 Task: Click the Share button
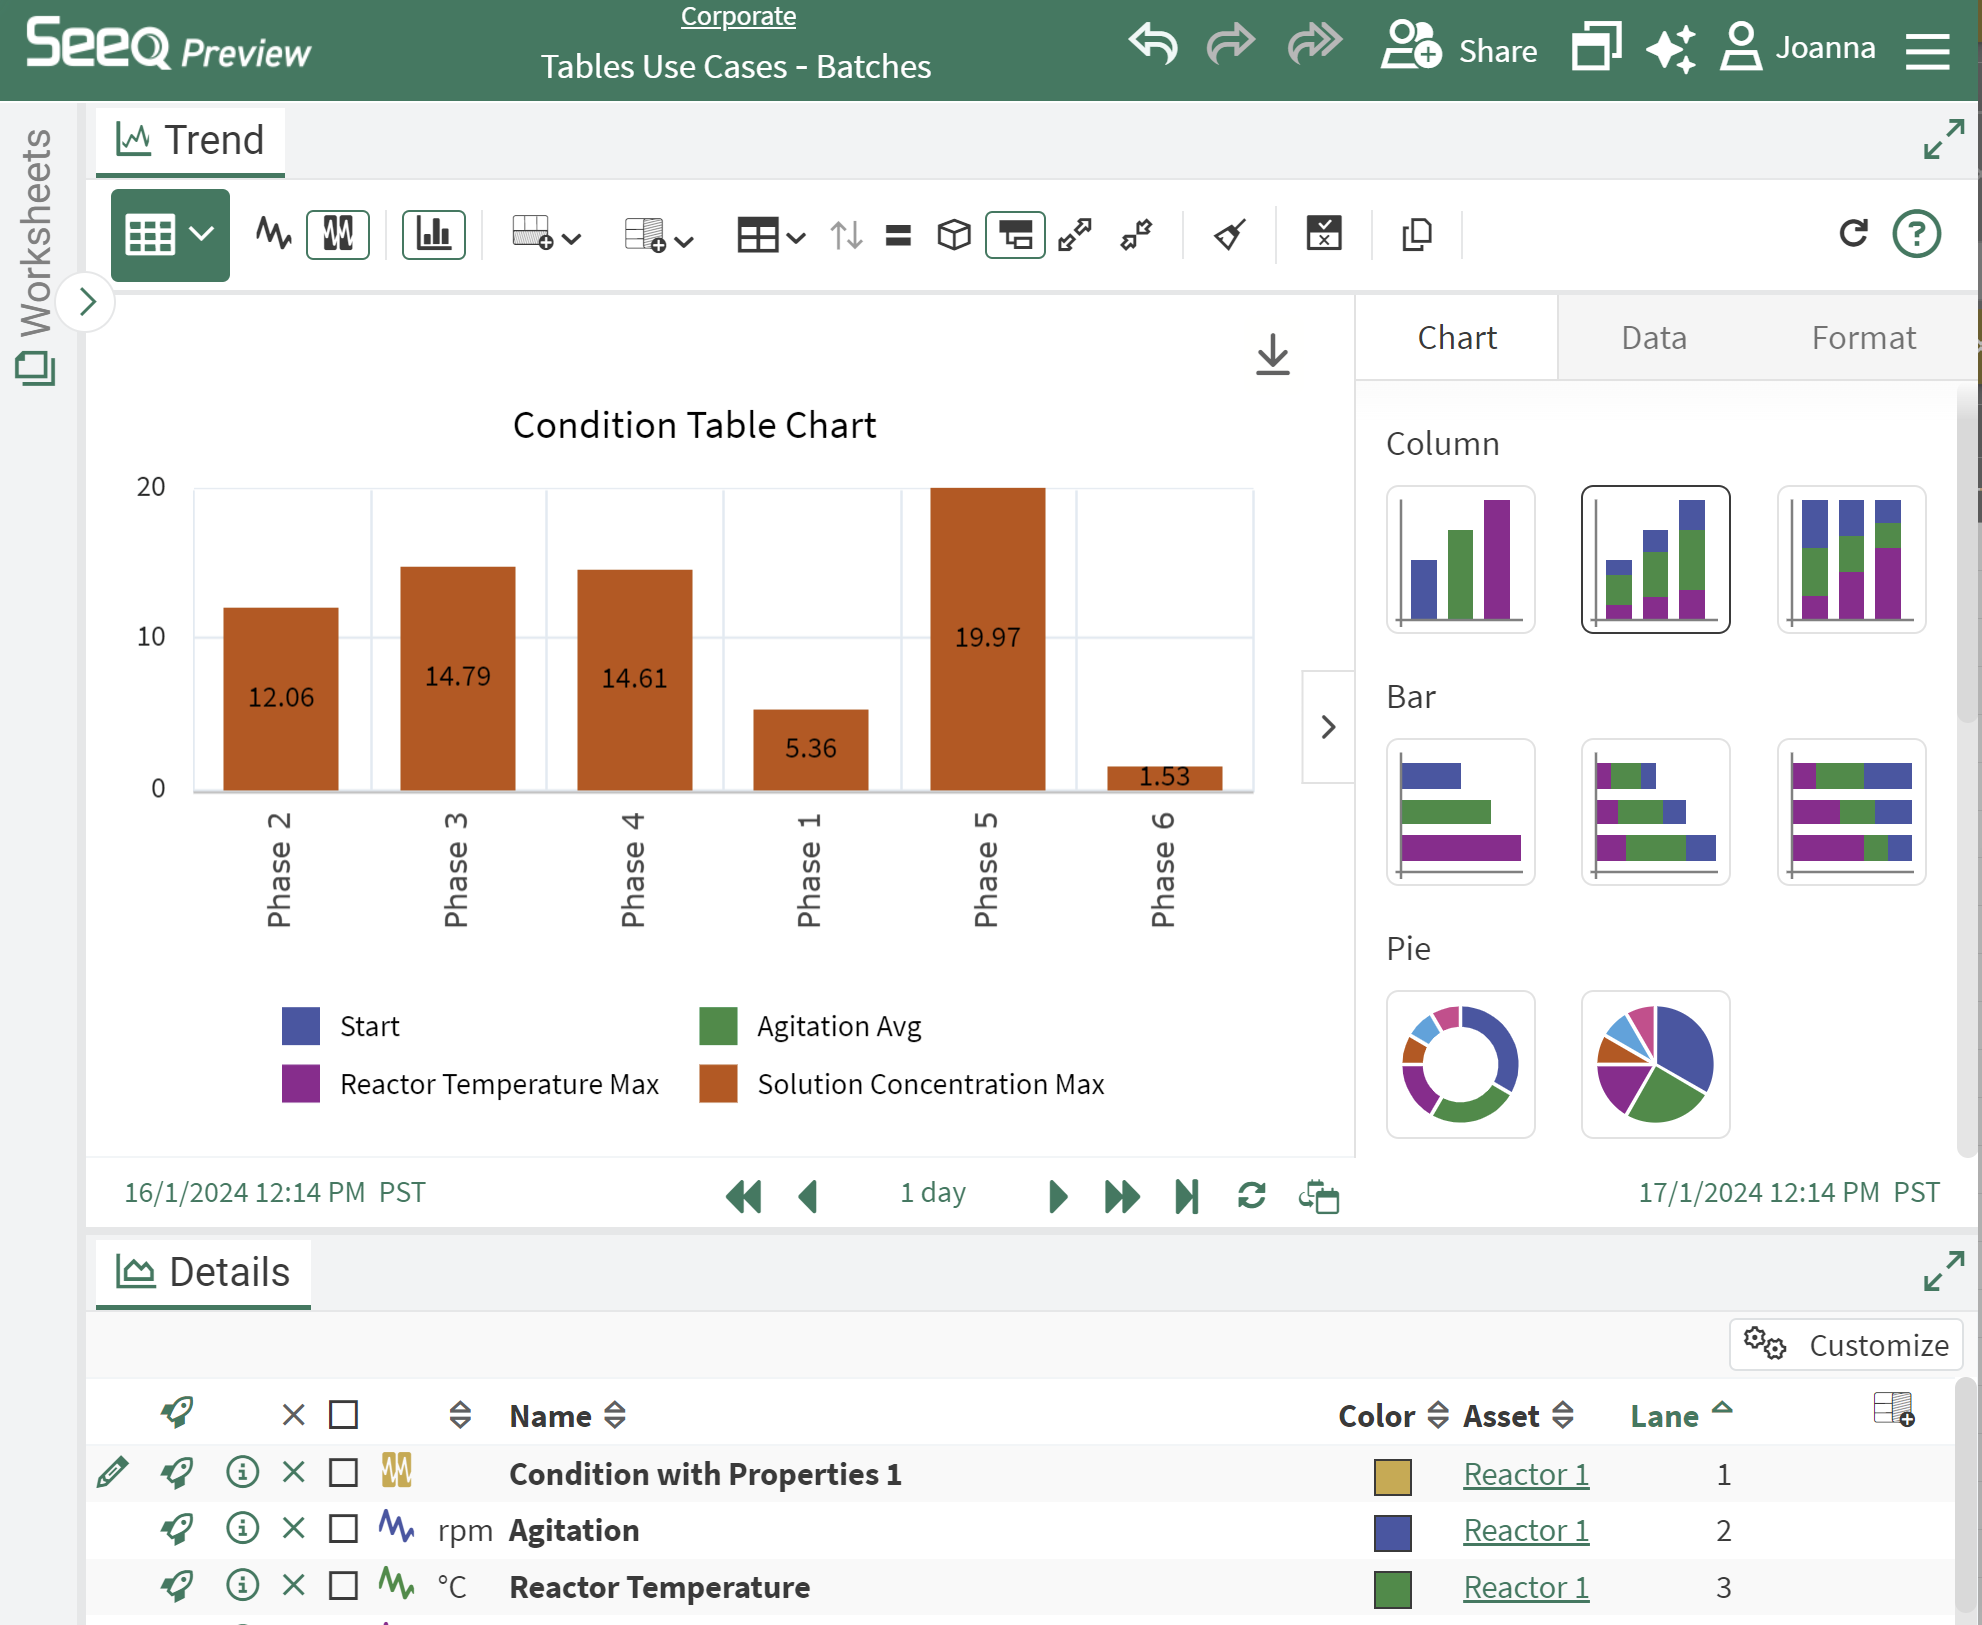click(1459, 47)
